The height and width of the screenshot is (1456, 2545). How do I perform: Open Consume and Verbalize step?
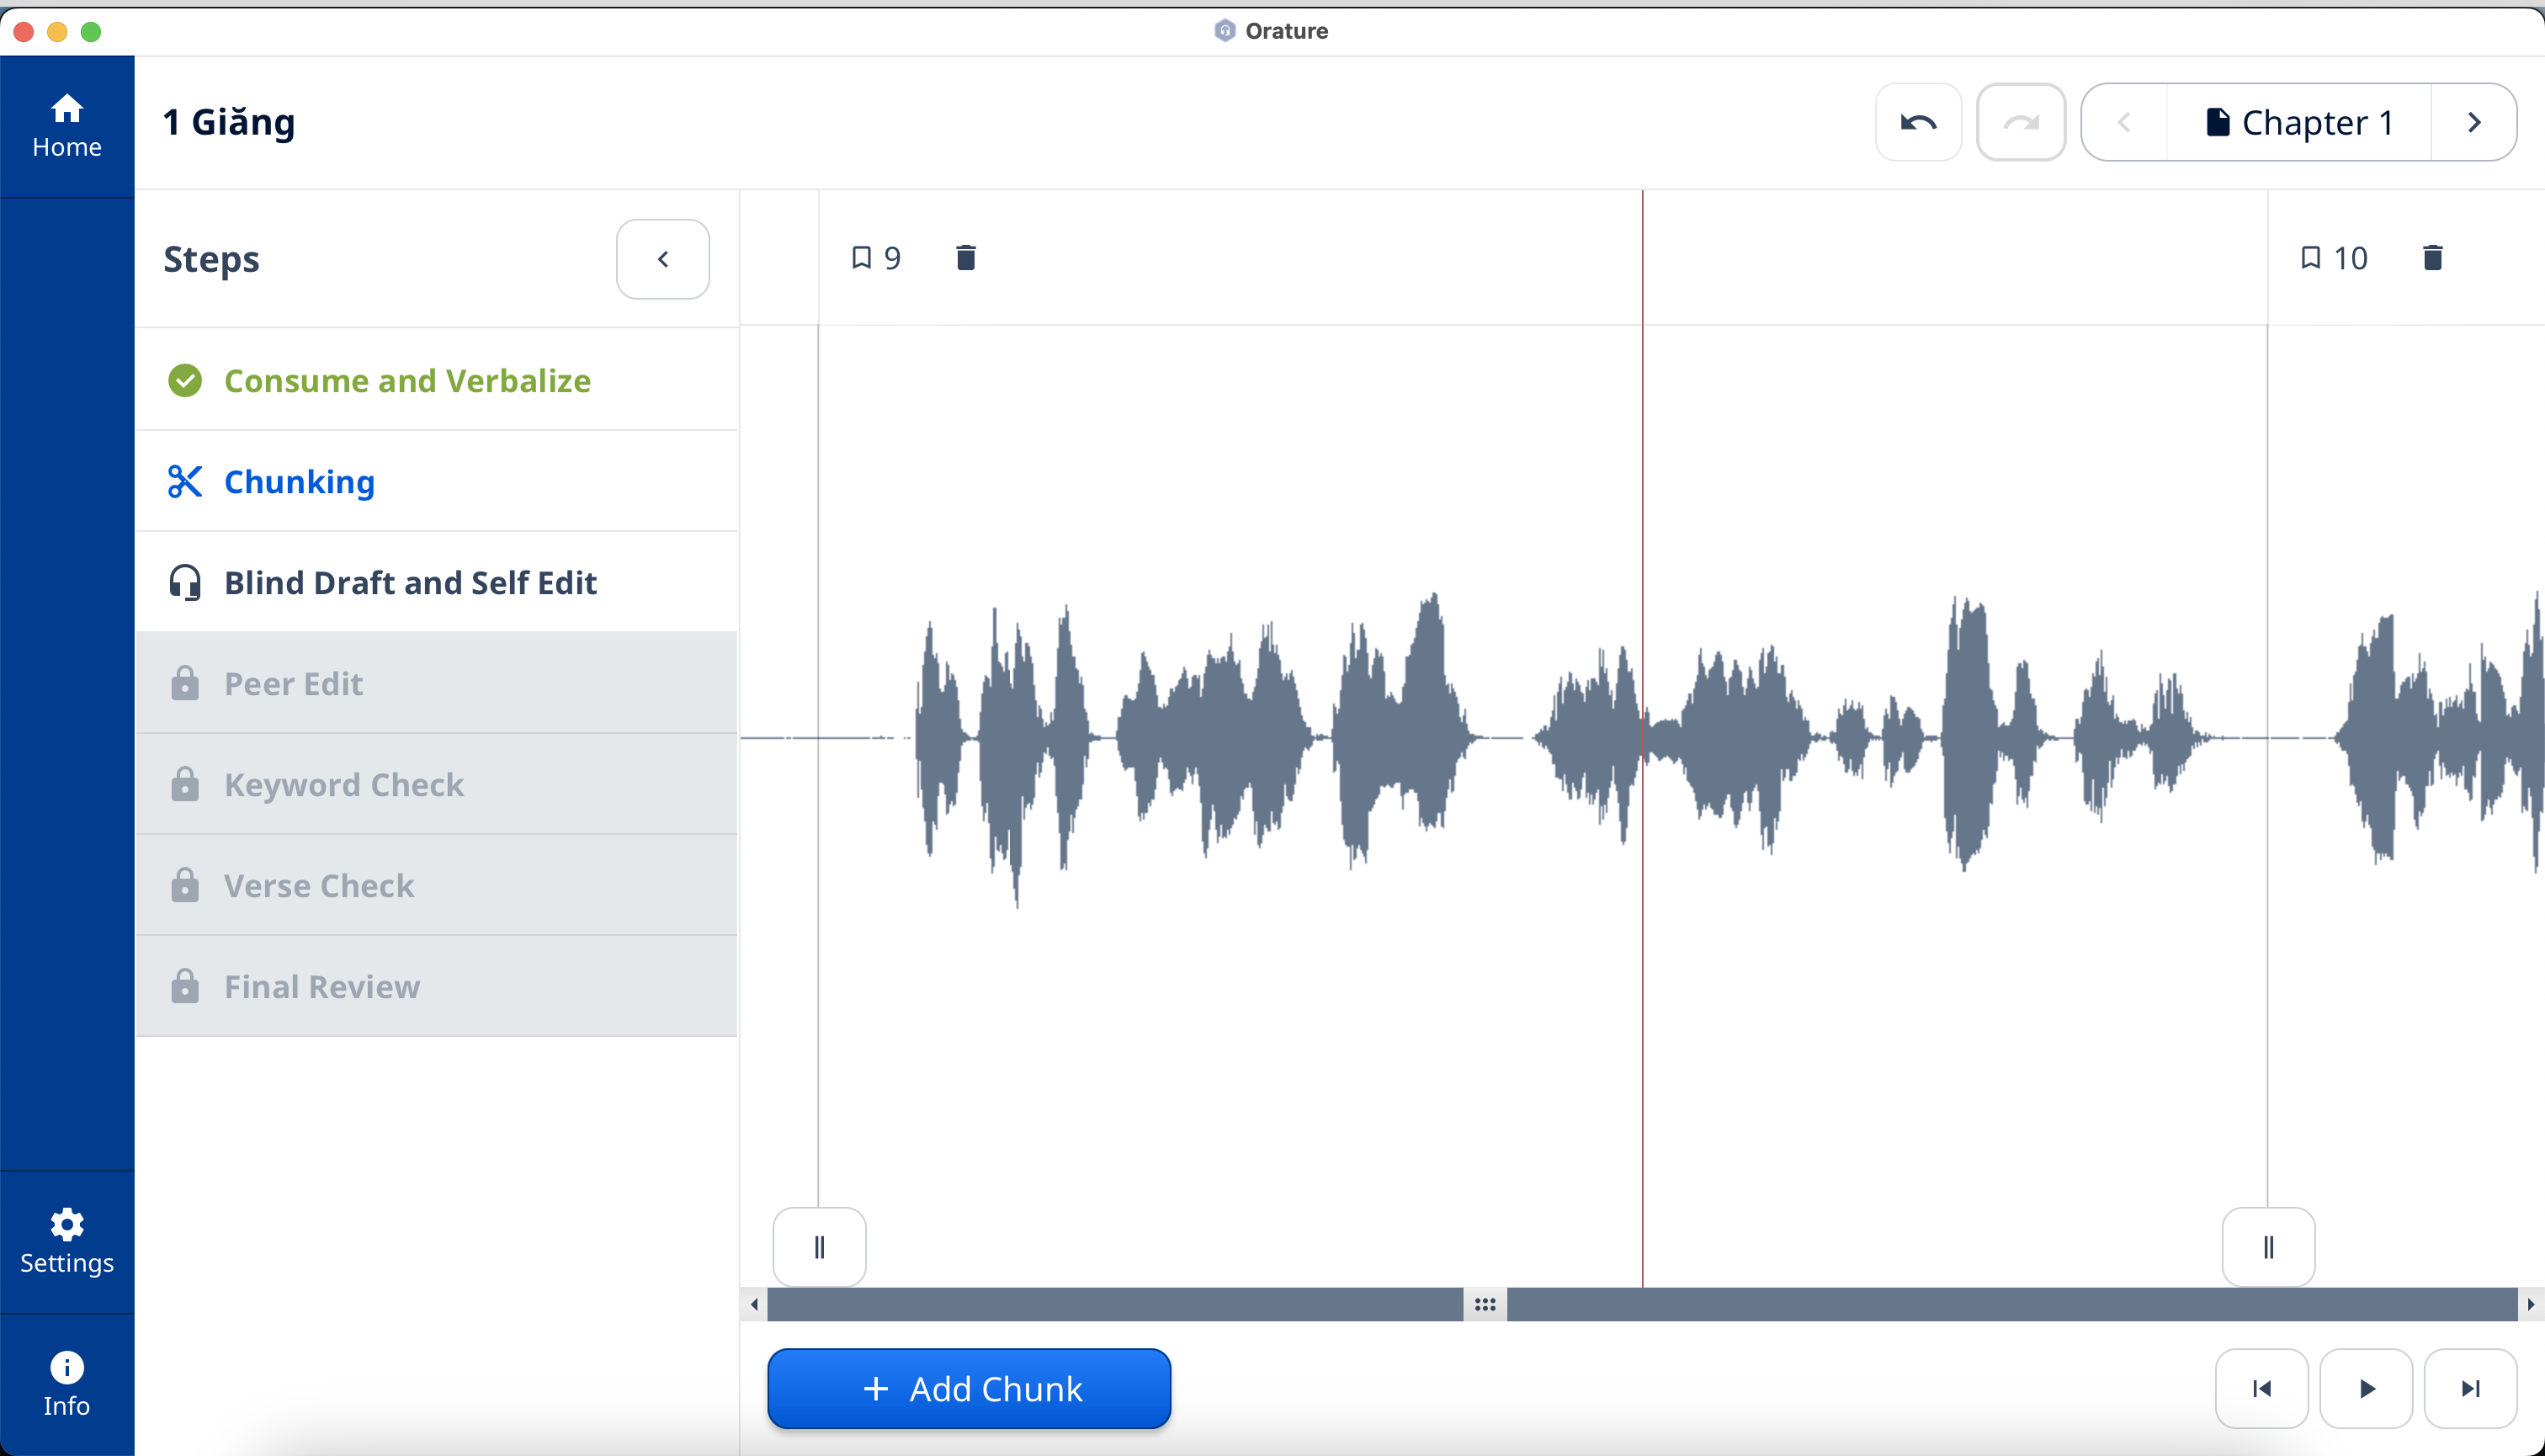pos(407,380)
